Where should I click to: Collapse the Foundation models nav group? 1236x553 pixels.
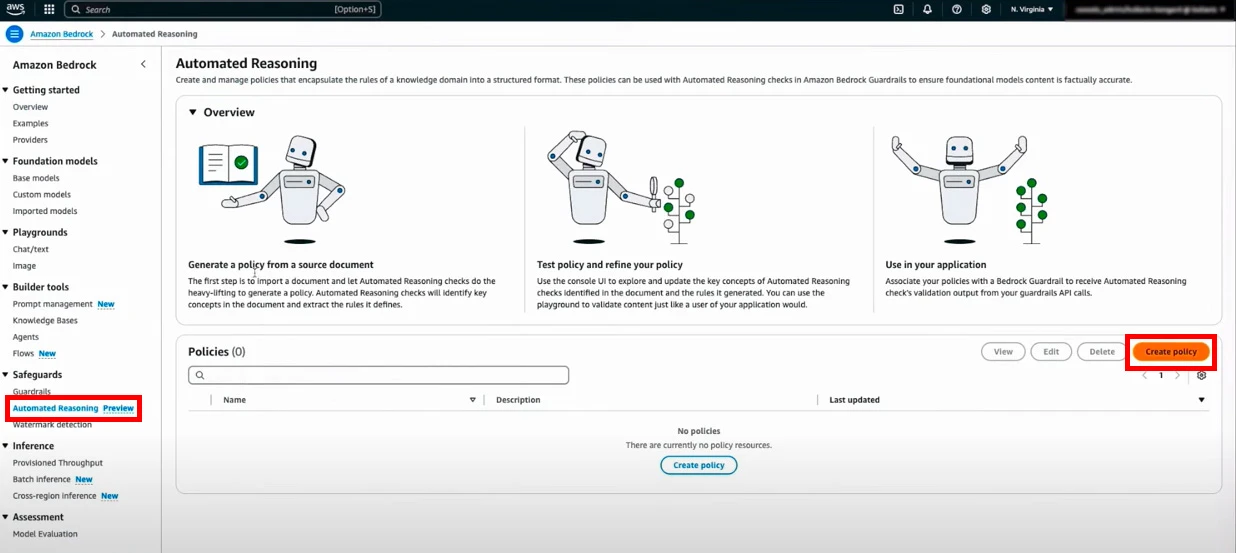coord(6,161)
